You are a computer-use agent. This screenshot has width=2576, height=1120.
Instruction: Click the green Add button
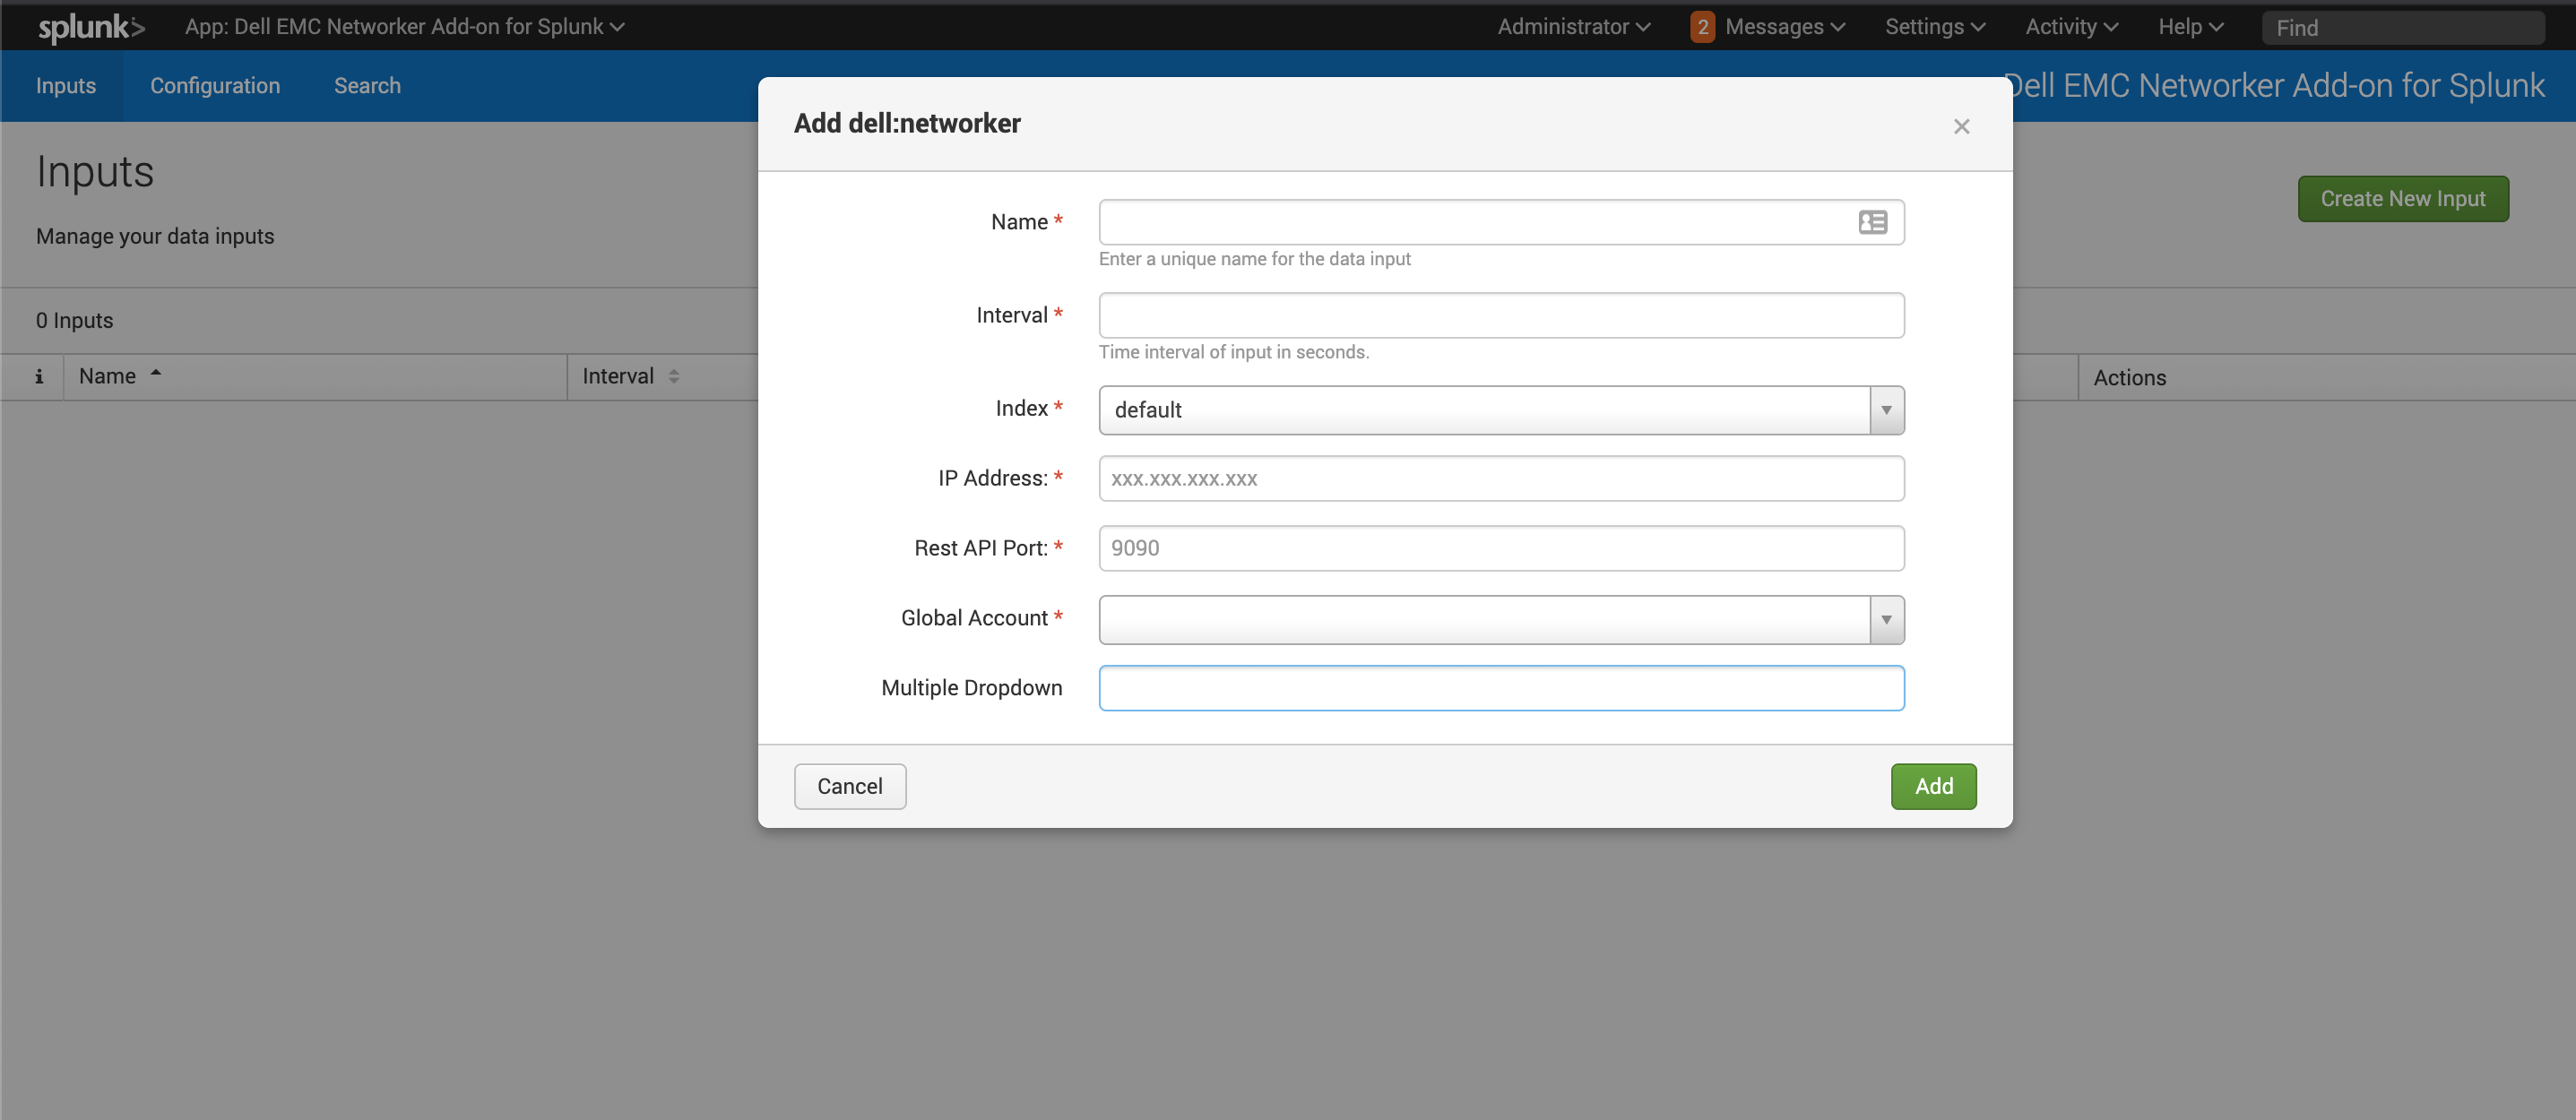click(x=1933, y=786)
